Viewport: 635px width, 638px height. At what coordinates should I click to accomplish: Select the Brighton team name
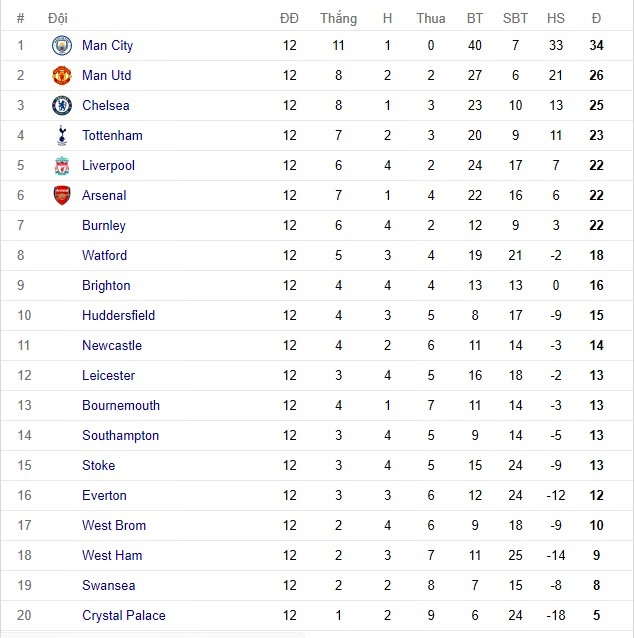(x=106, y=285)
